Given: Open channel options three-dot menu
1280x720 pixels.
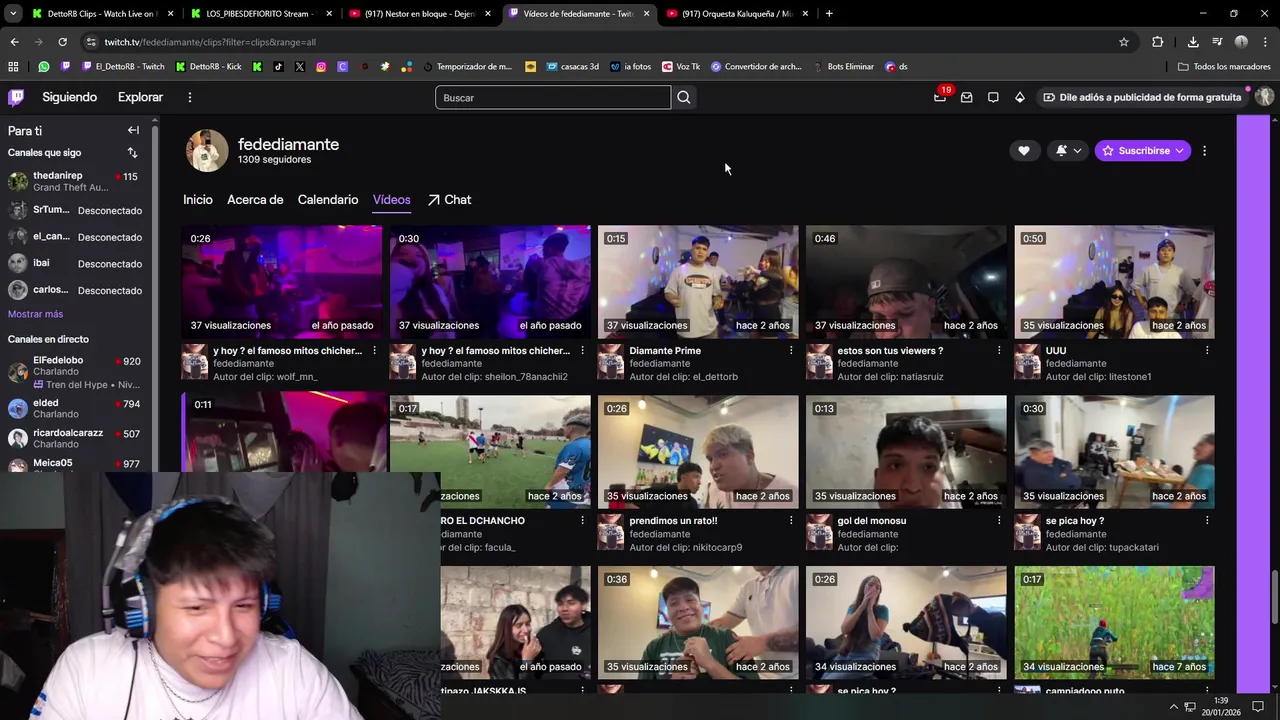Looking at the screenshot, I should pyautogui.click(x=1204, y=150).
